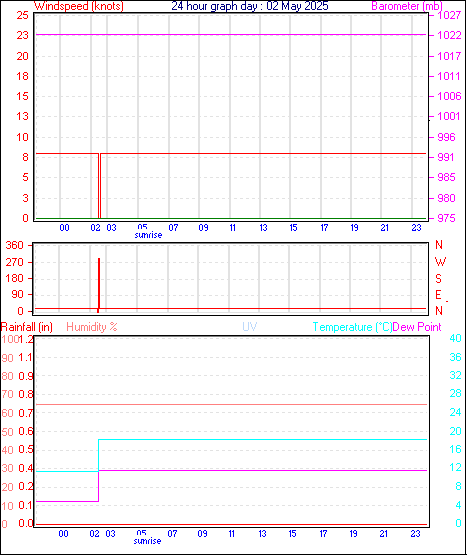Click the 'Temperature (°C)' legend label
467x559 pixels.
352,327
